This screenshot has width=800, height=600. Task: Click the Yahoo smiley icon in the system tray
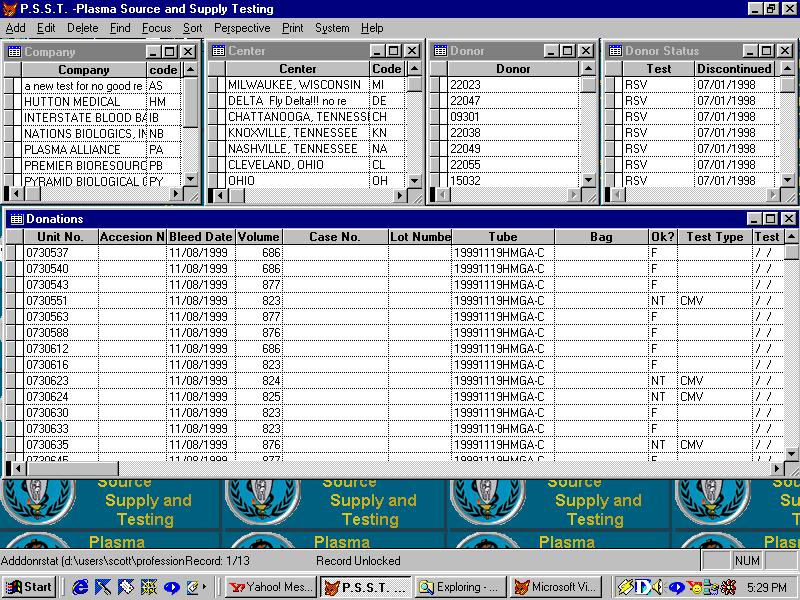pyautogui.click(x=695, y=587)
